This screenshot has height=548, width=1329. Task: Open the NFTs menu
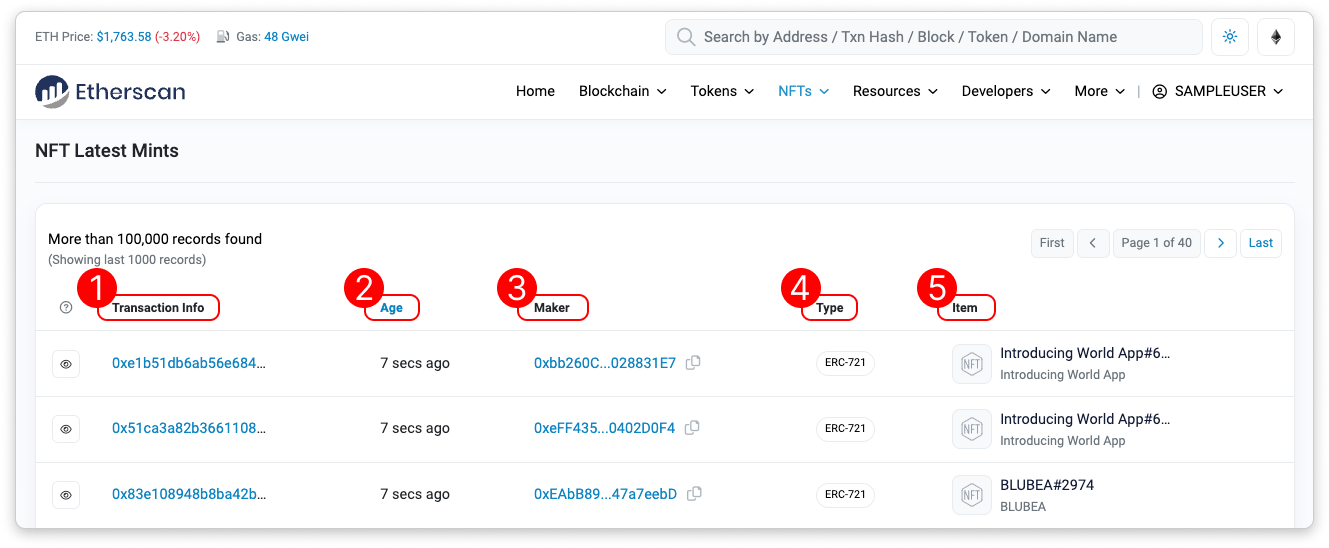[803, 91]
